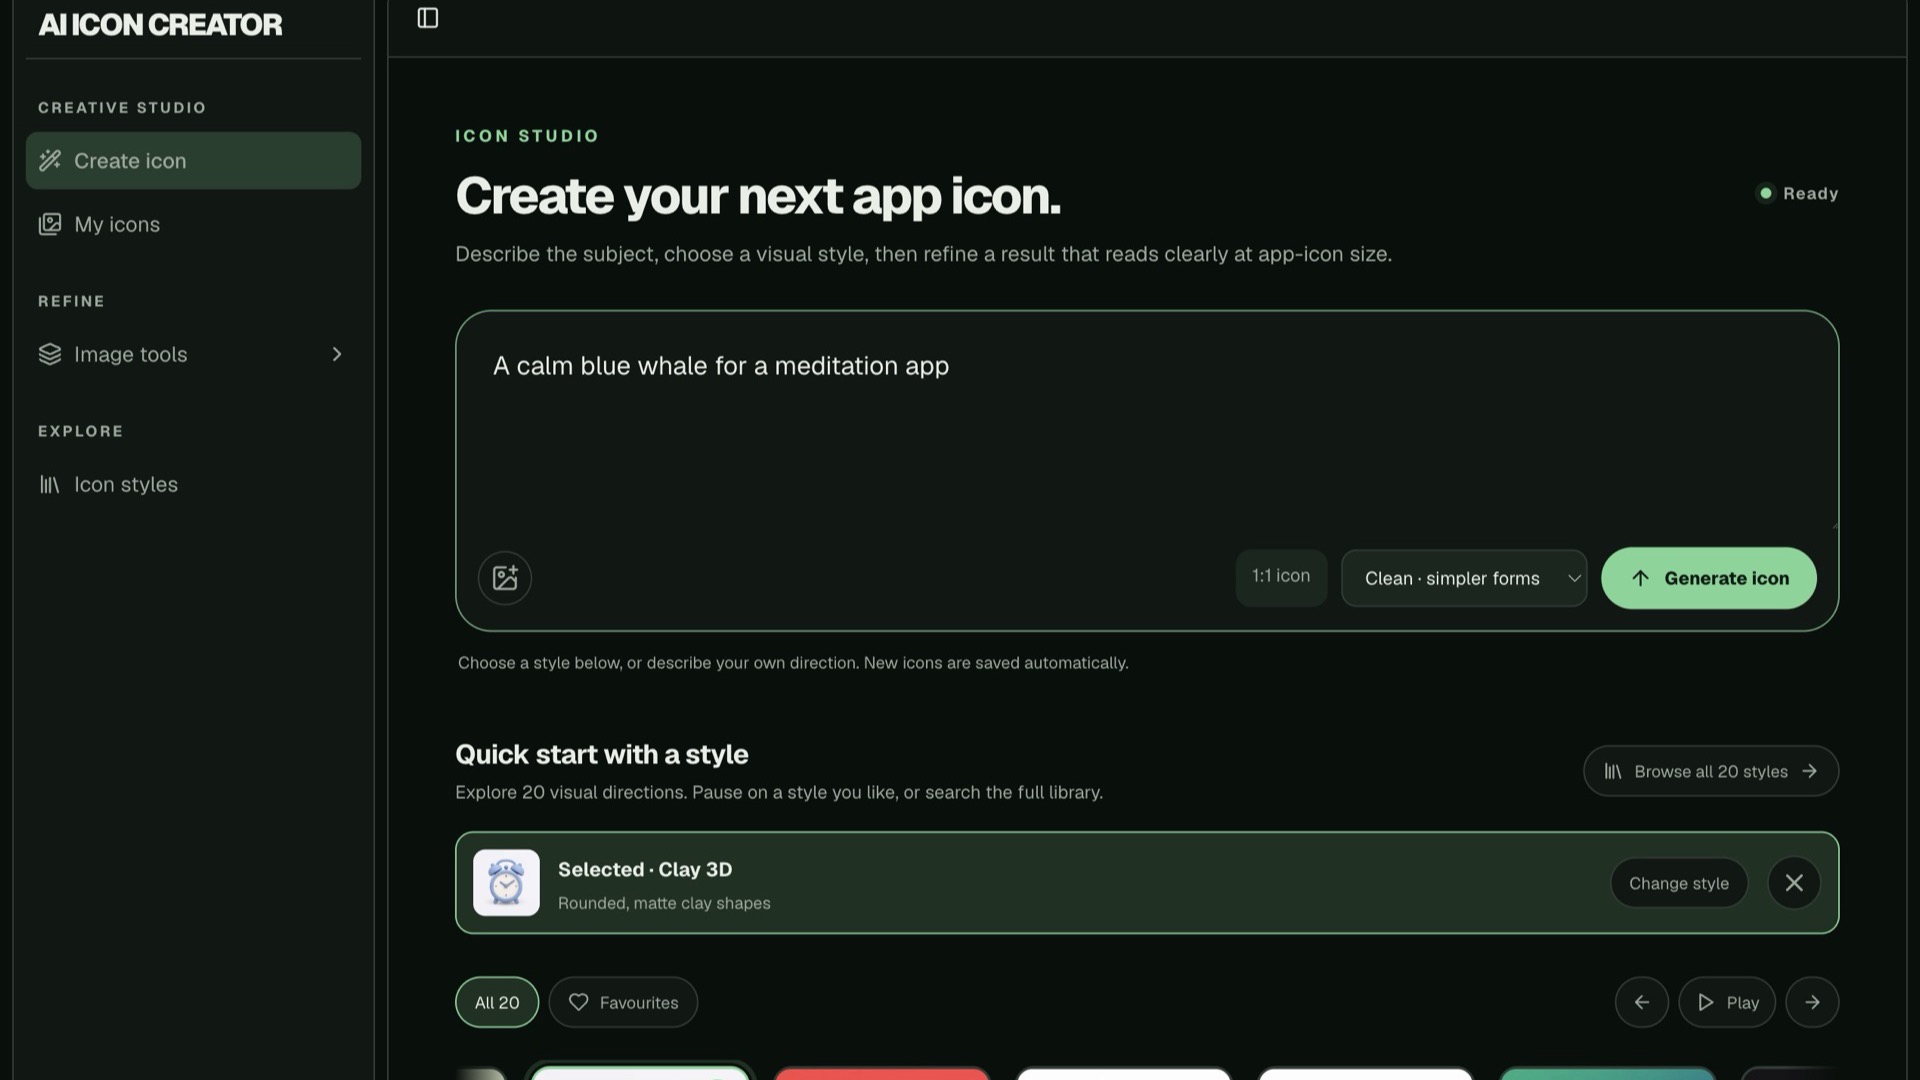Click the ICON STUDIO label
The height and width of the screenshot is (1080, 1920).
click(x=527, y=136)
